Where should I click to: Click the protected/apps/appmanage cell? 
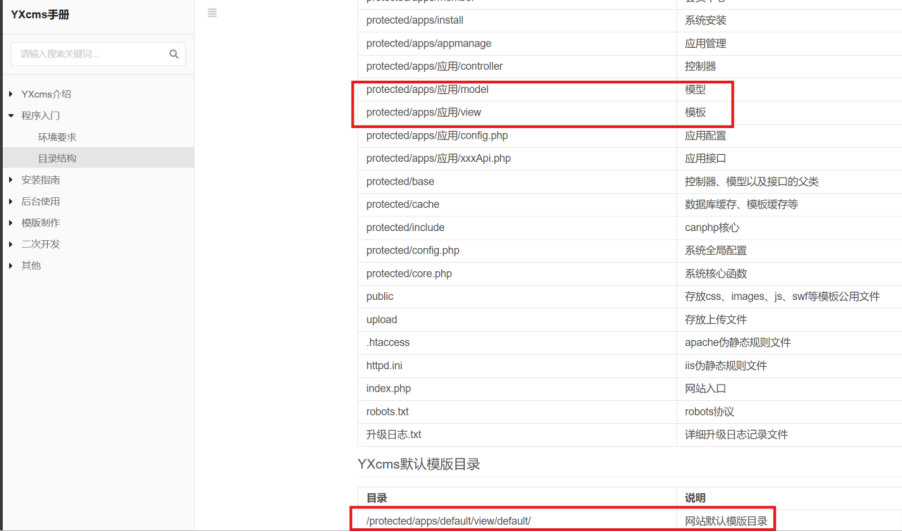(x=517, y=43)
